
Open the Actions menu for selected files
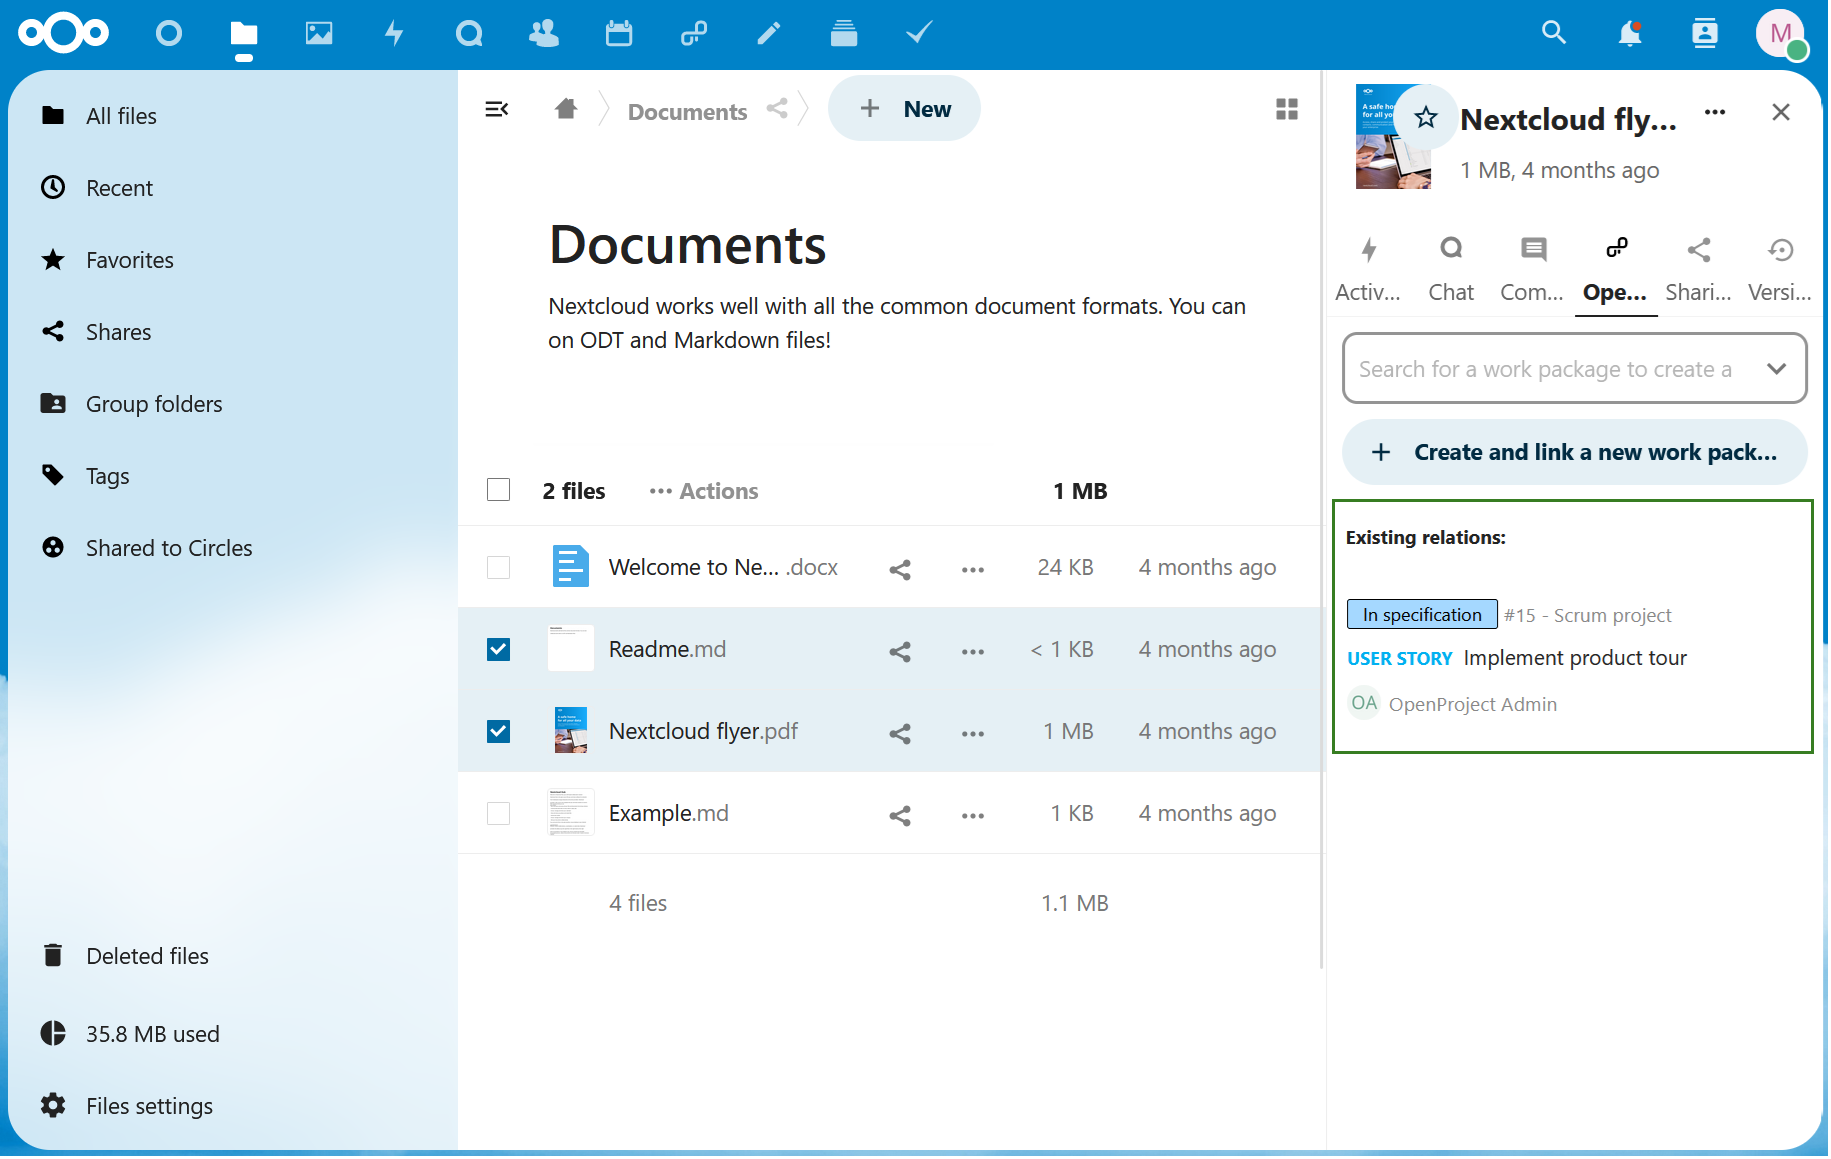[x=703, y=491]
